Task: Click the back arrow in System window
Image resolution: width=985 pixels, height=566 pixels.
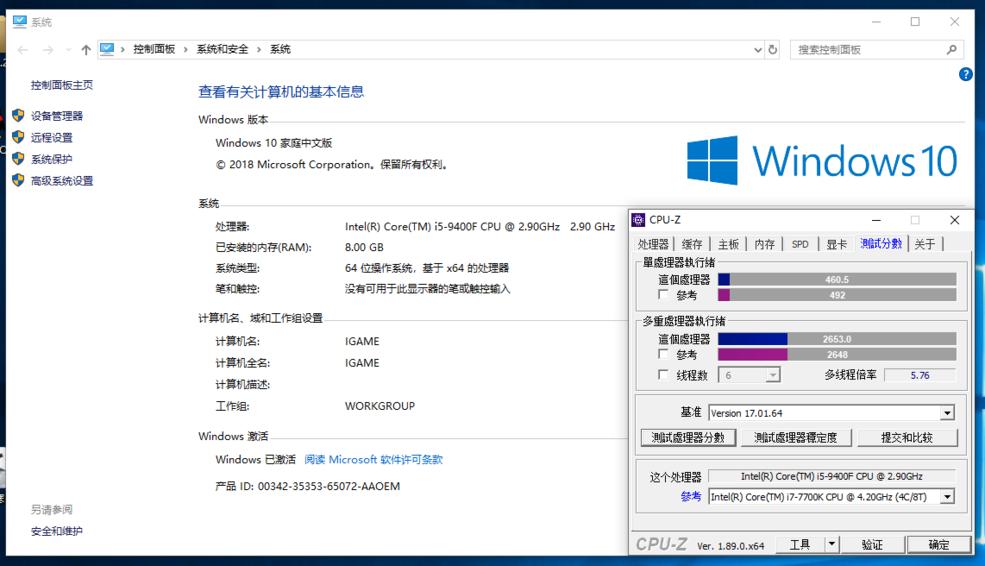Action: click(x=23, y=50)
